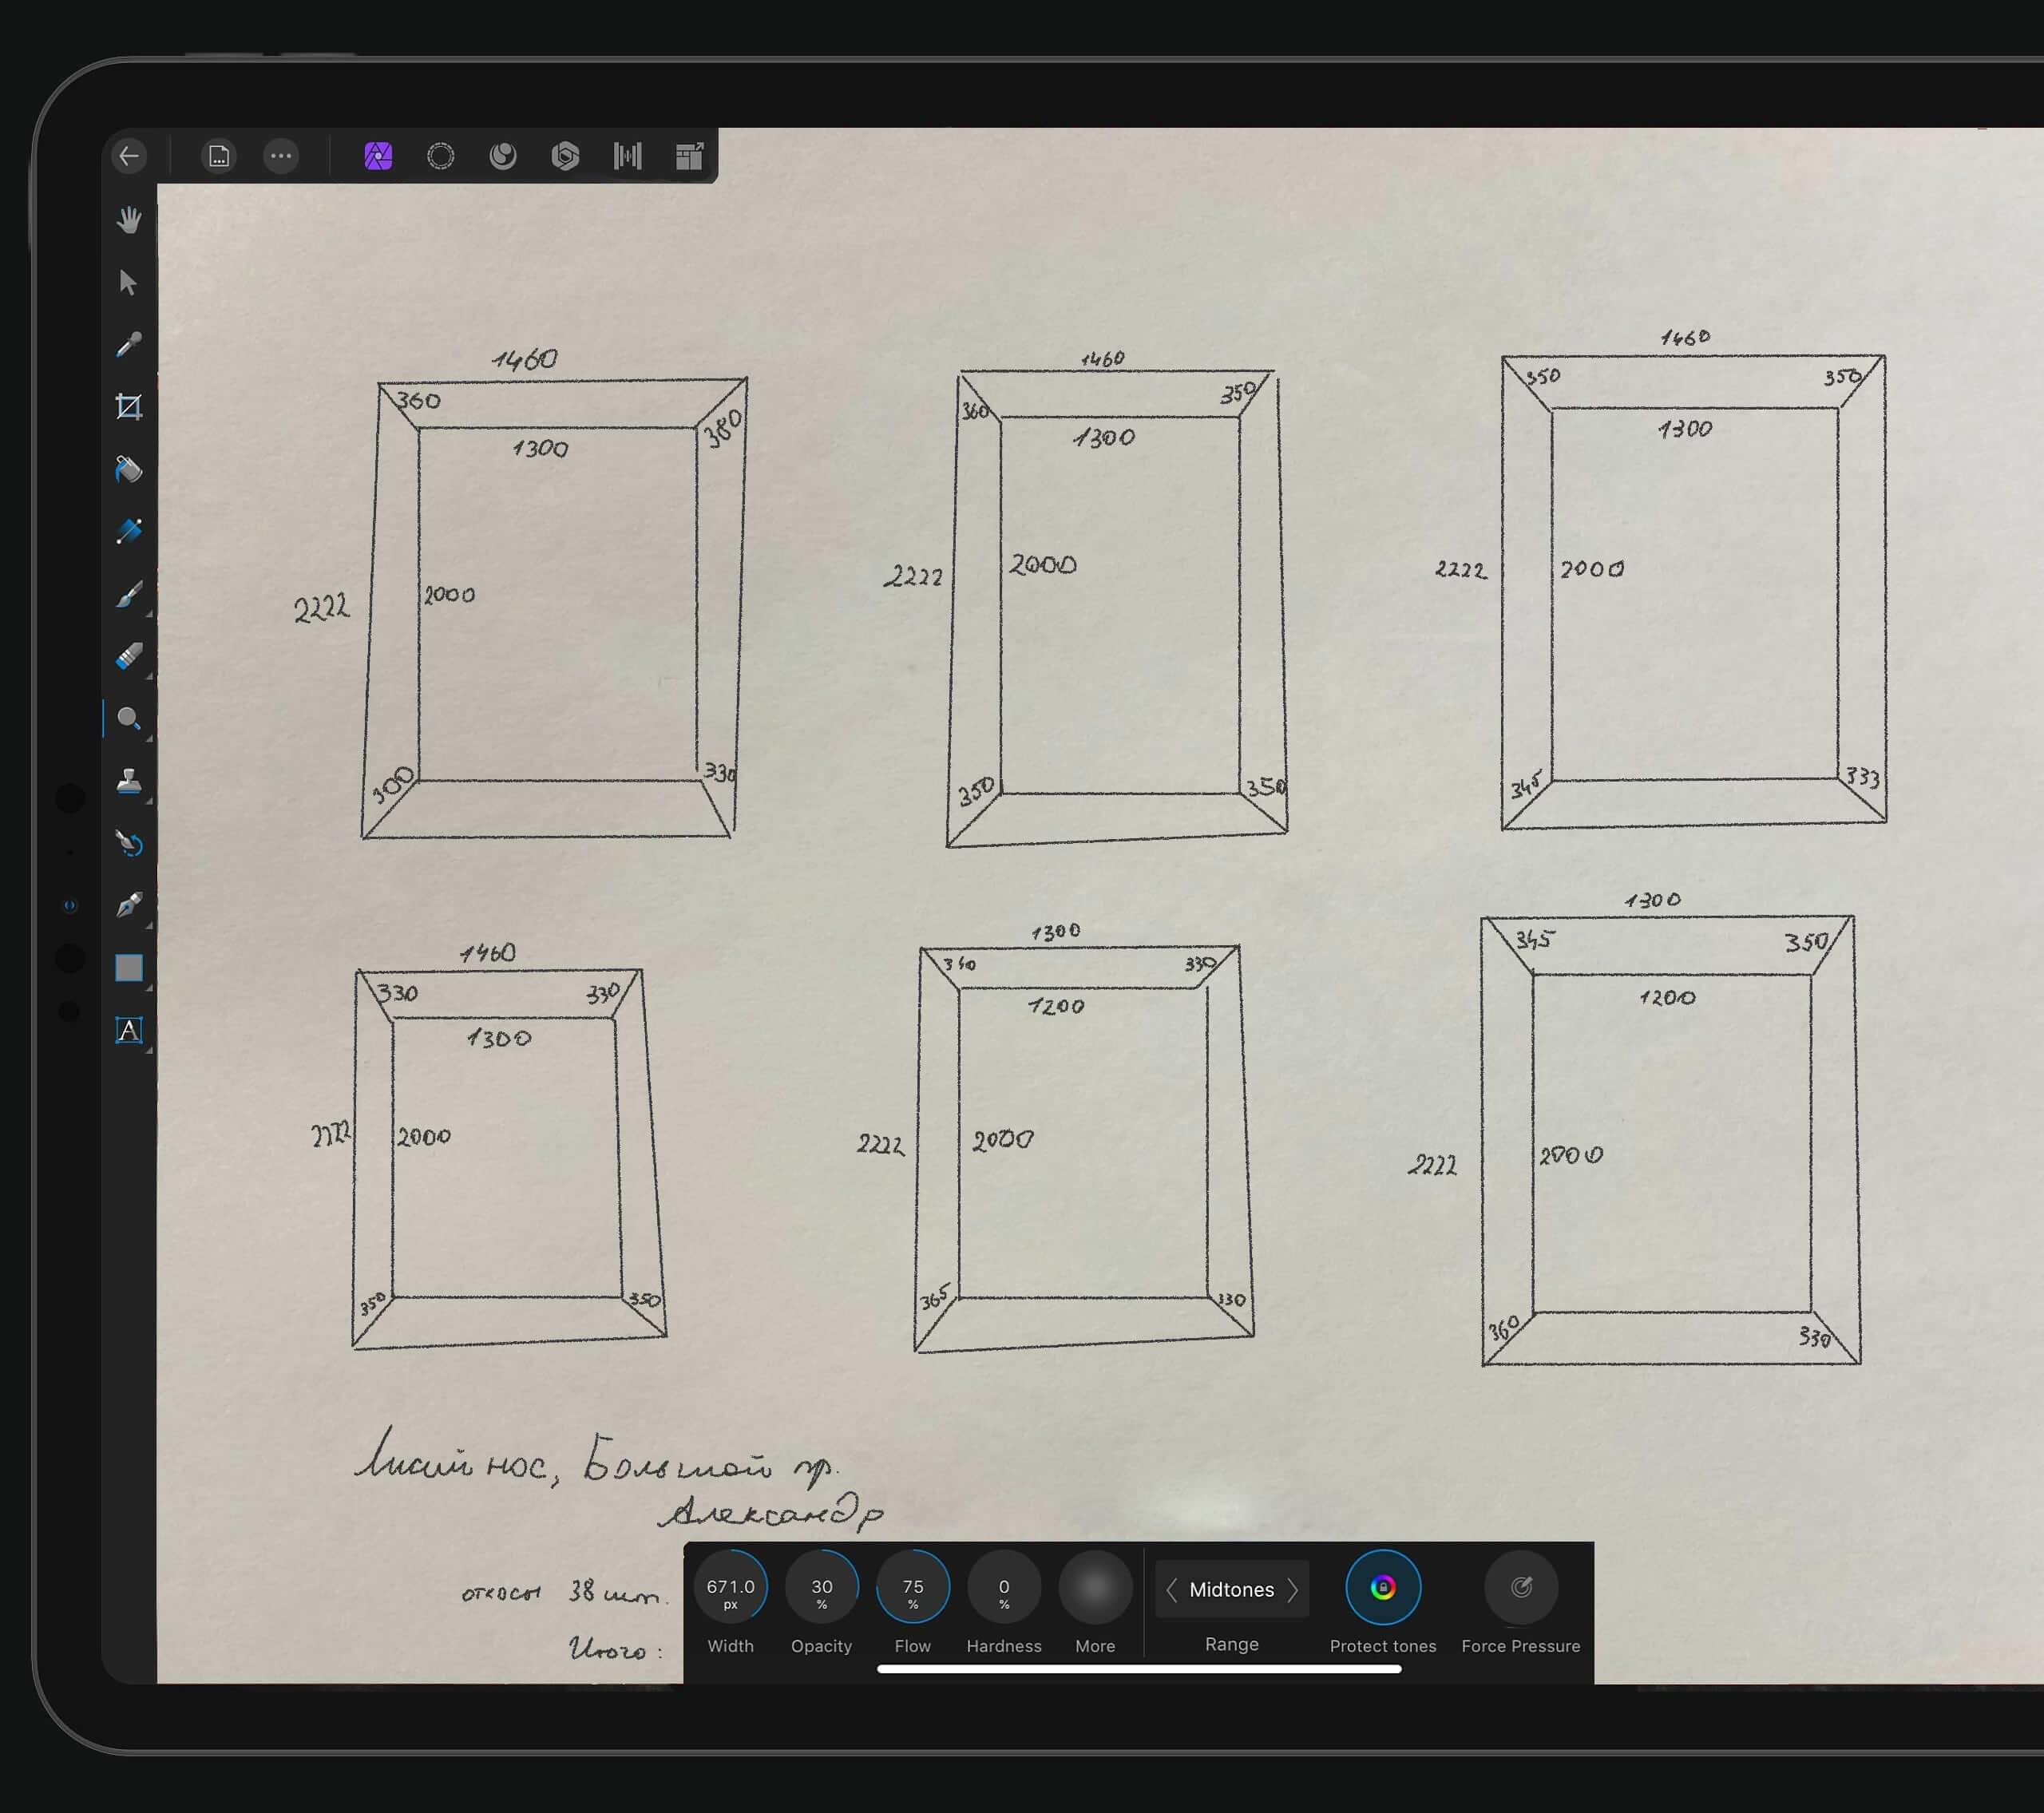Open the More brush settings
Screen dimensions: 2044x1813
[1095, 1588]
